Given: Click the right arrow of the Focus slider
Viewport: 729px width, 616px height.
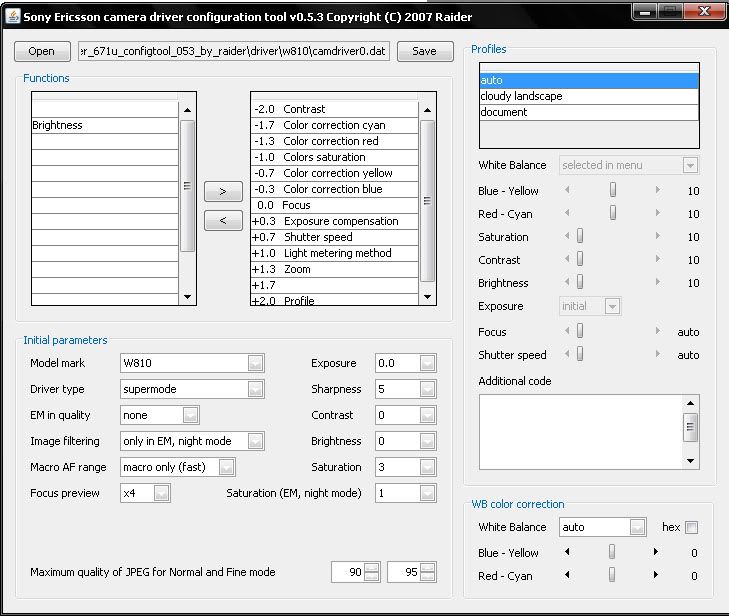Looking at the screenshot, I should pyautogui.click(x=657, y=331).
